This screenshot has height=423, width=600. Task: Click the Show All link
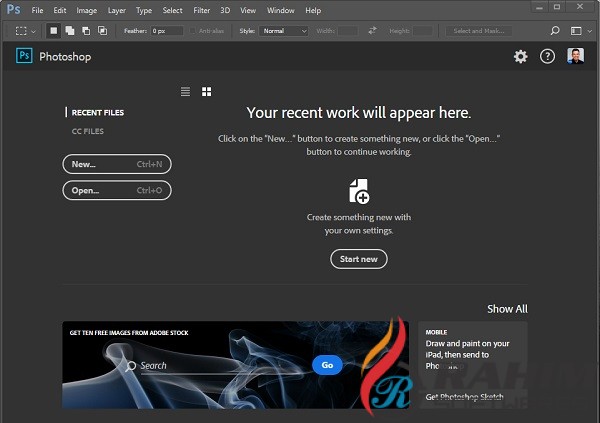click(x=507, y=309)
